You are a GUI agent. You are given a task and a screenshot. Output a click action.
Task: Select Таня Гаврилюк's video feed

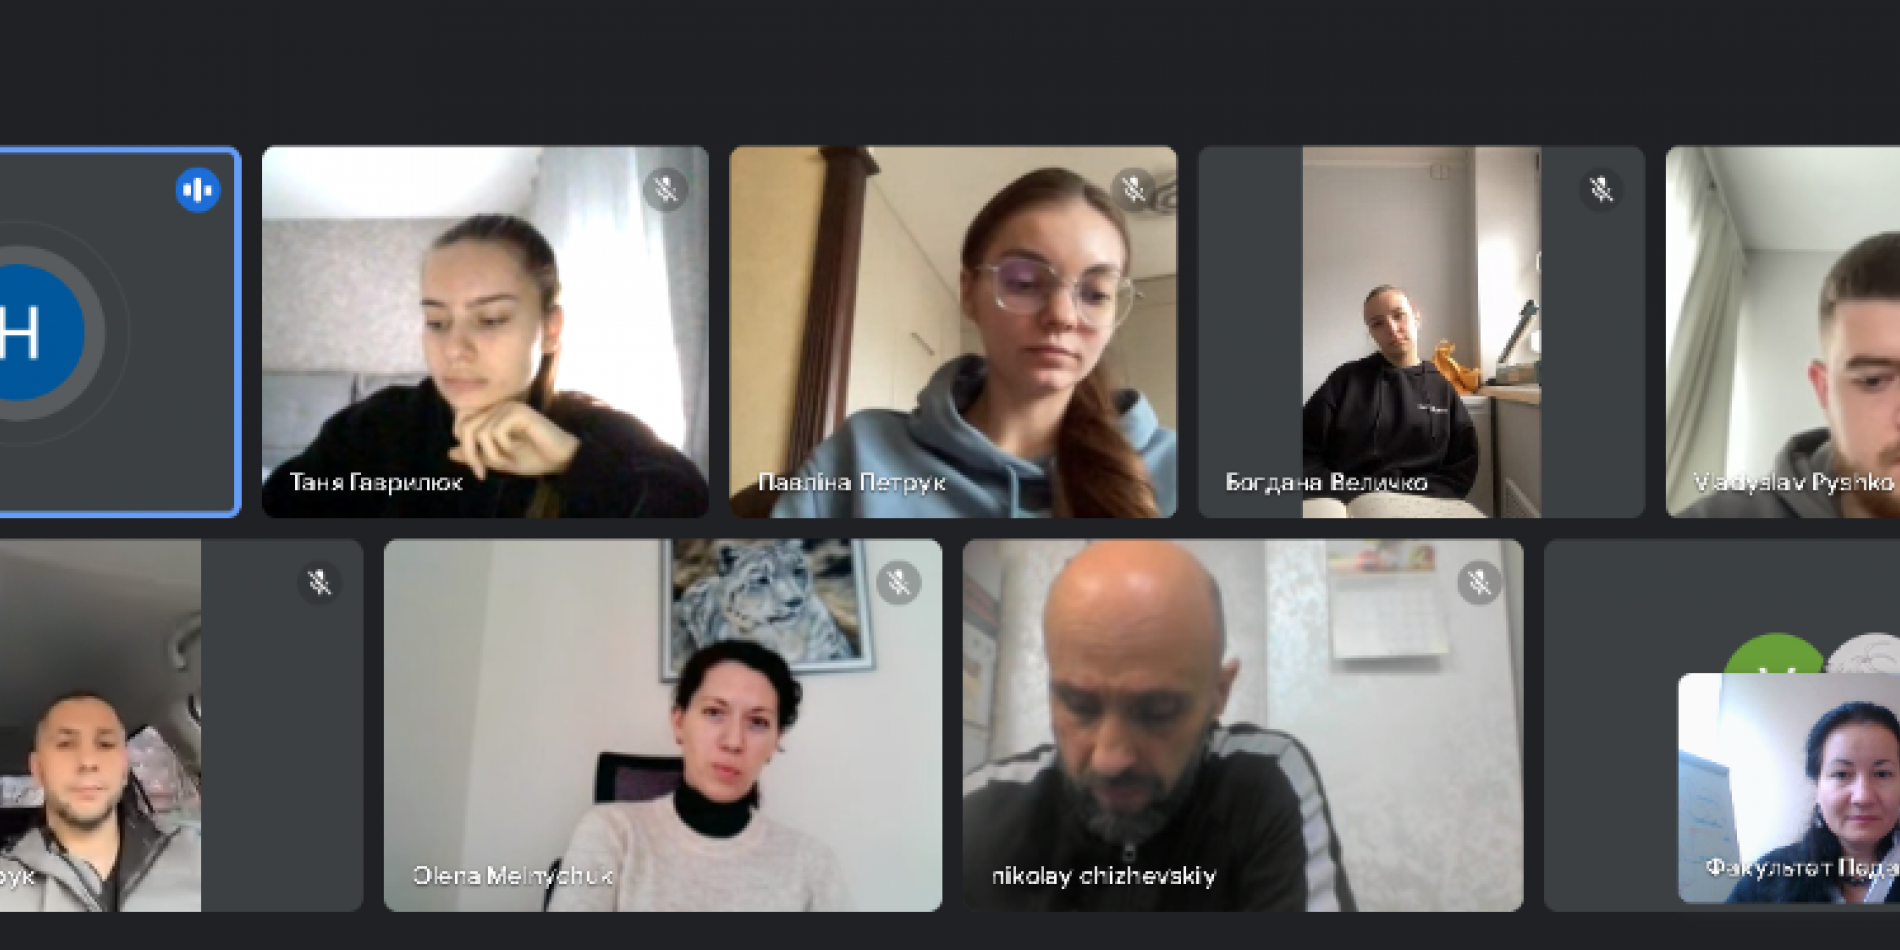click(485, 332)
